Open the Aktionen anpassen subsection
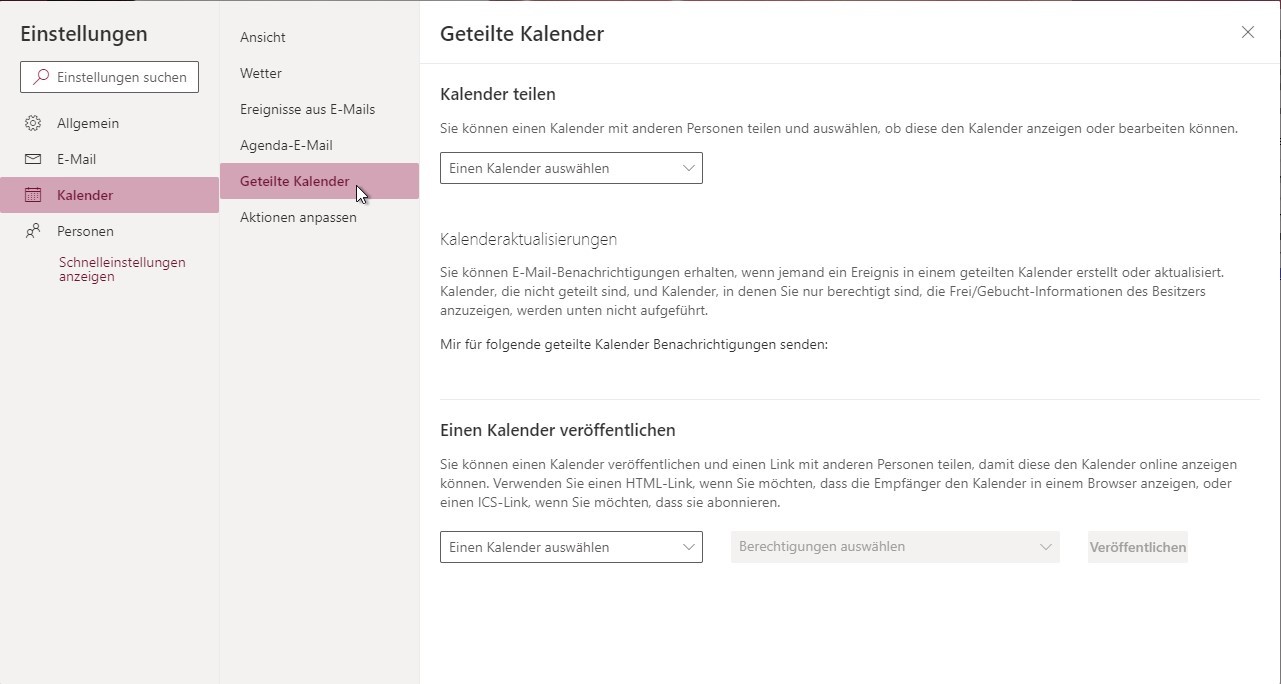The image size is (1281, 684). pos(319,217)
